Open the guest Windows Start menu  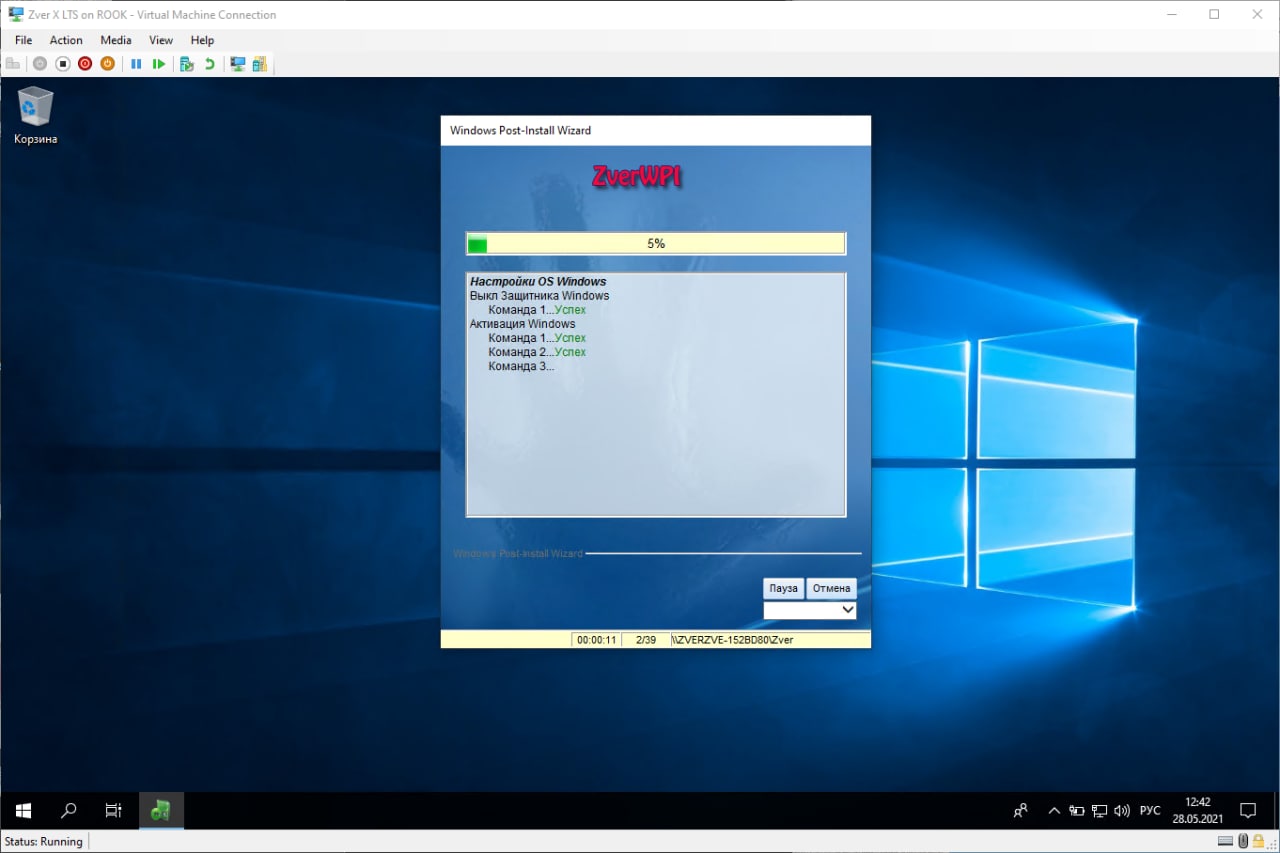23,811
